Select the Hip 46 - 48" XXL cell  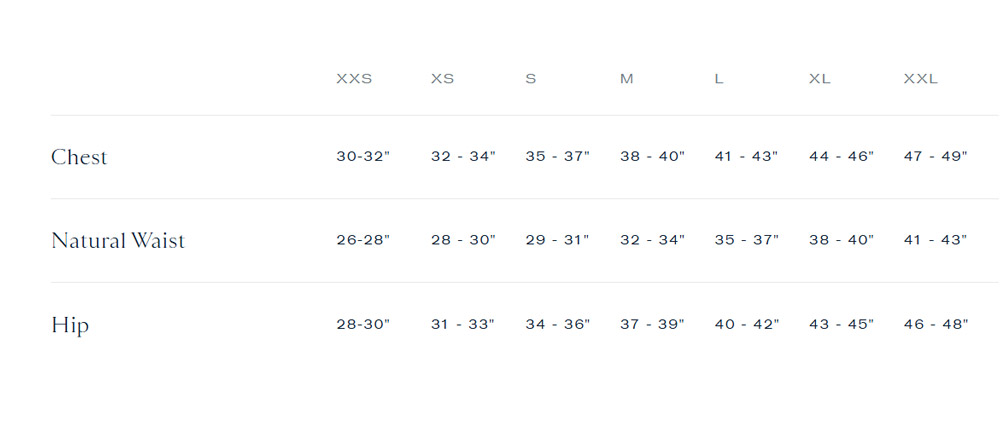pyautogui.click(x=936, y=324)
